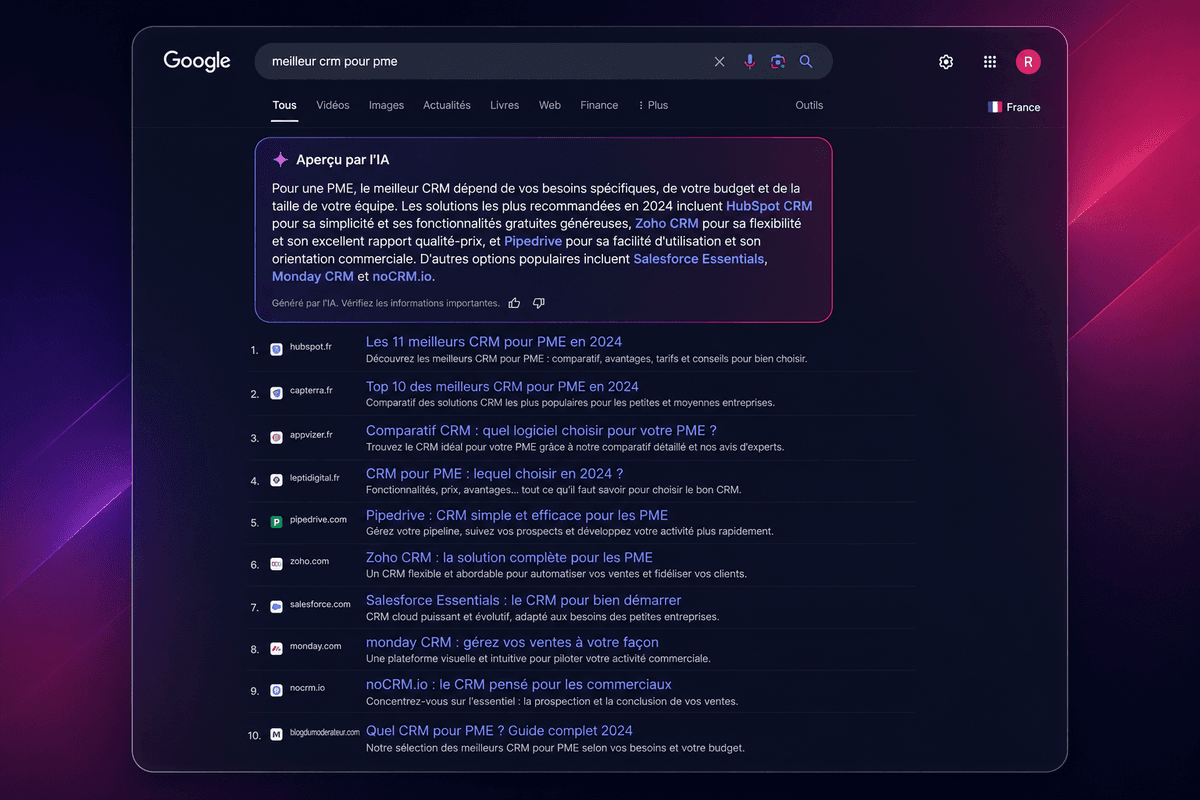Click the capterra.fr domain text
Image resolution: width=1200 pixels, height=800 pixels.
(x=311, y=393)
